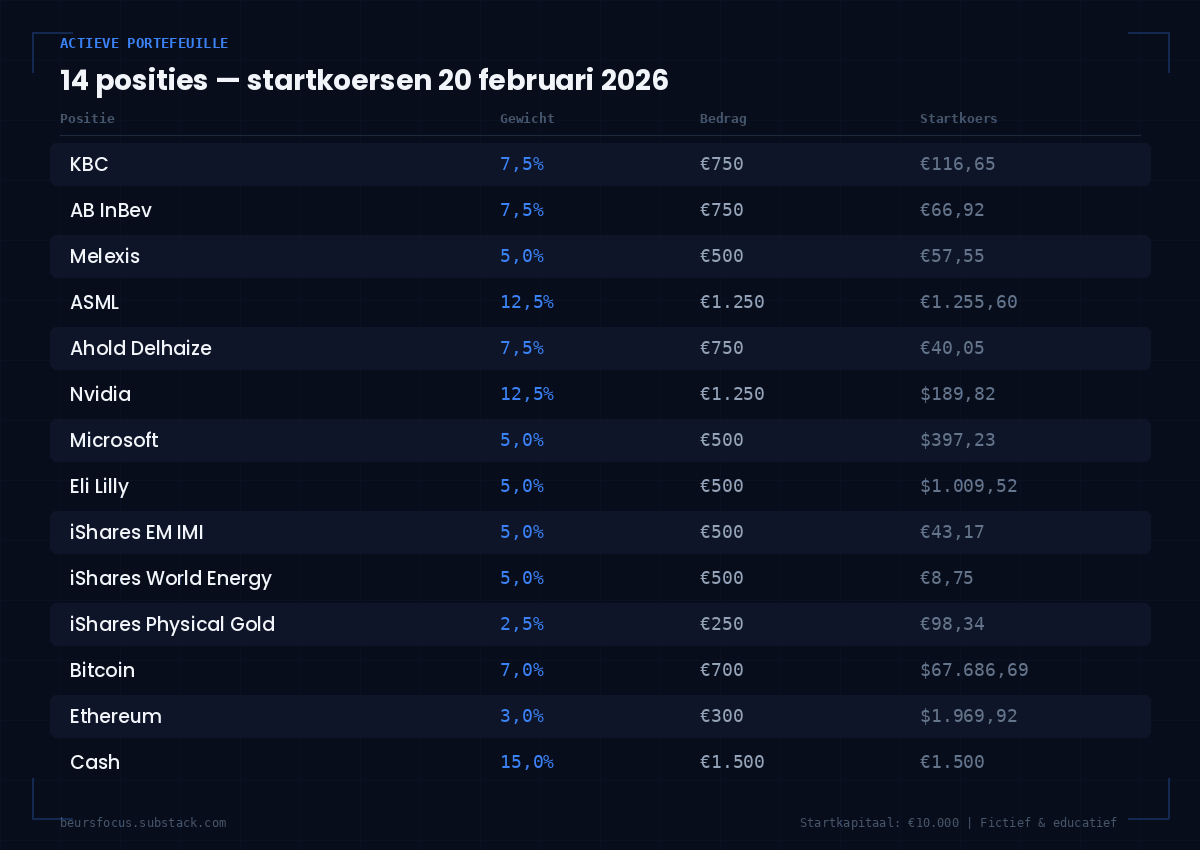Click the AB InBev row
The width and height of the screenshot is (1200, 850).
tap(110, 210)
